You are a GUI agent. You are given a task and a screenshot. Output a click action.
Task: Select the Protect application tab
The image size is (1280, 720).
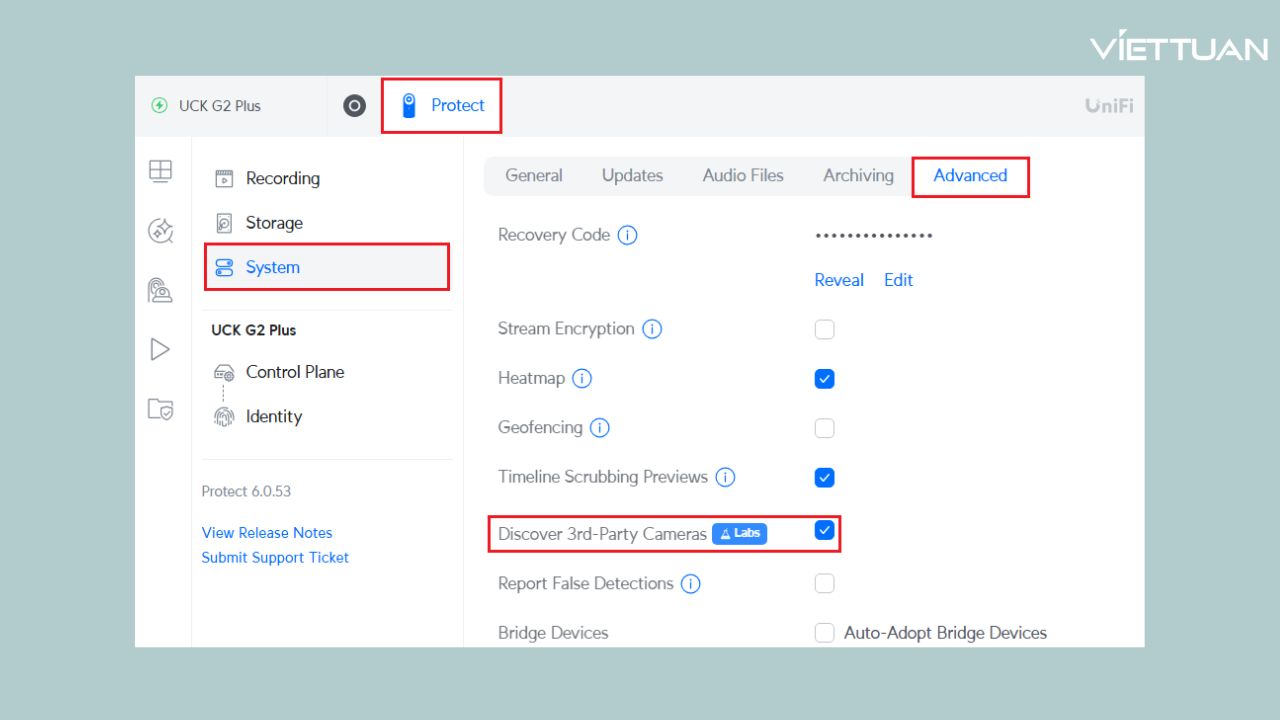tap(442, 106)
